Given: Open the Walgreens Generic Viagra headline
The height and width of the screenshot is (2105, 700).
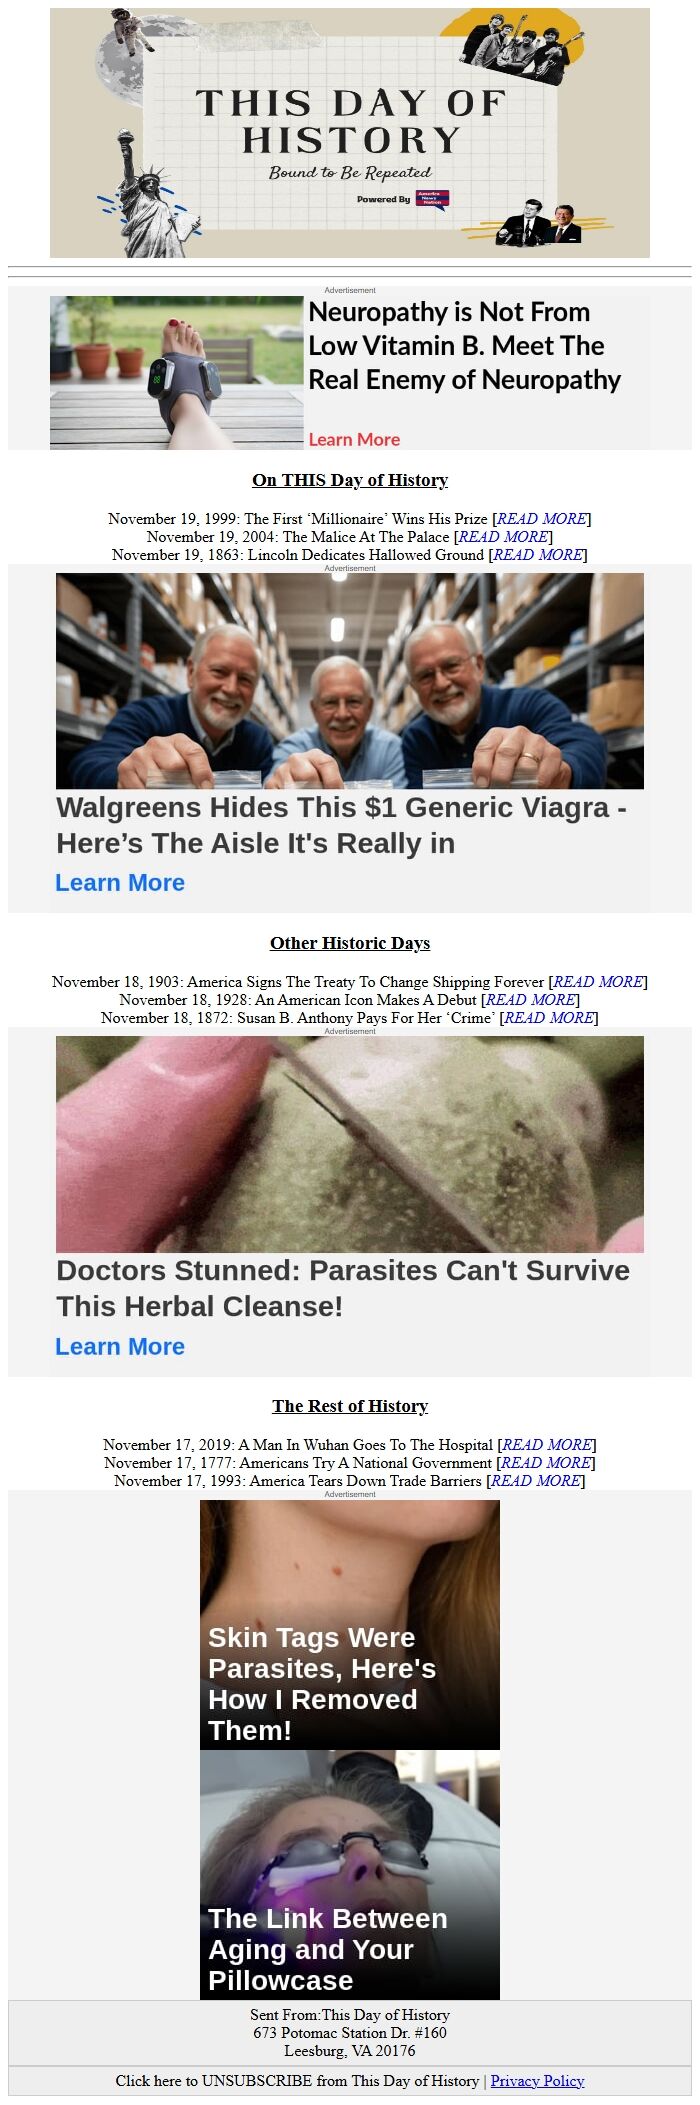Looking at the screenshot, I should click(342, 825).
